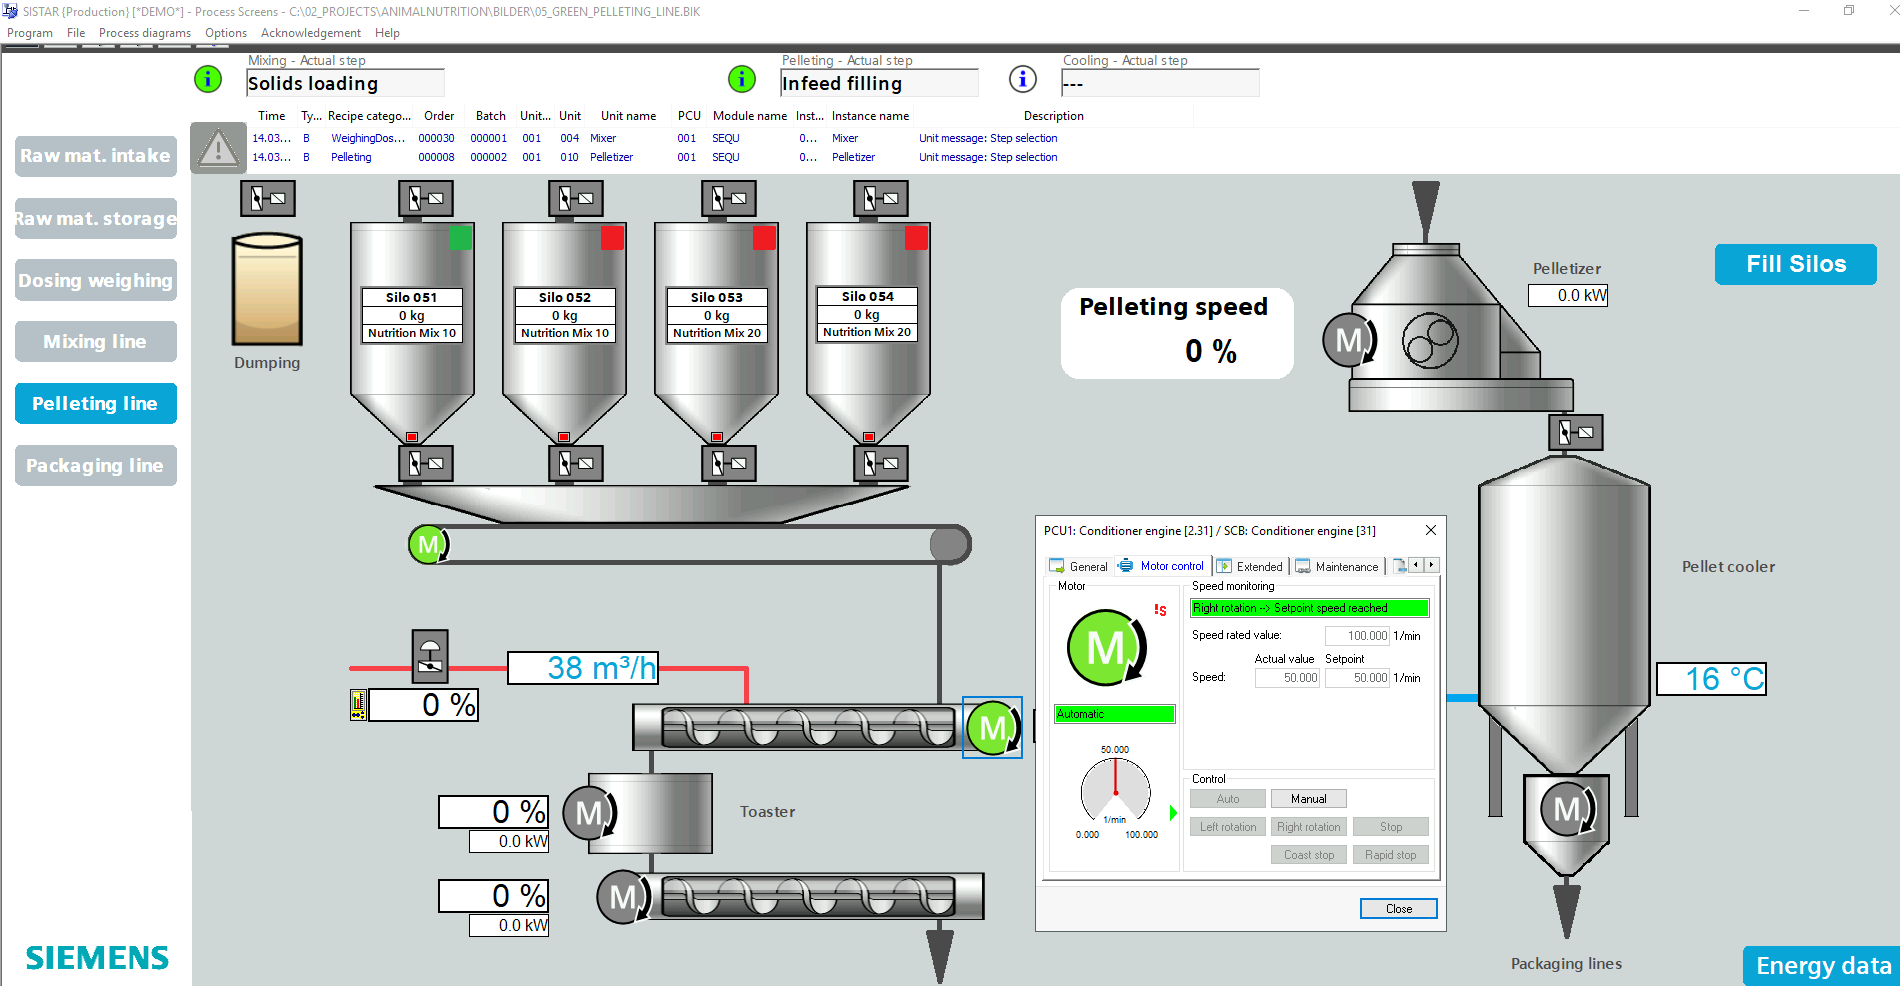The width and height of the screenshot is (1900, 986).
Task: Click the gray warning triangle alarm icon
Action: click(218, 149)
